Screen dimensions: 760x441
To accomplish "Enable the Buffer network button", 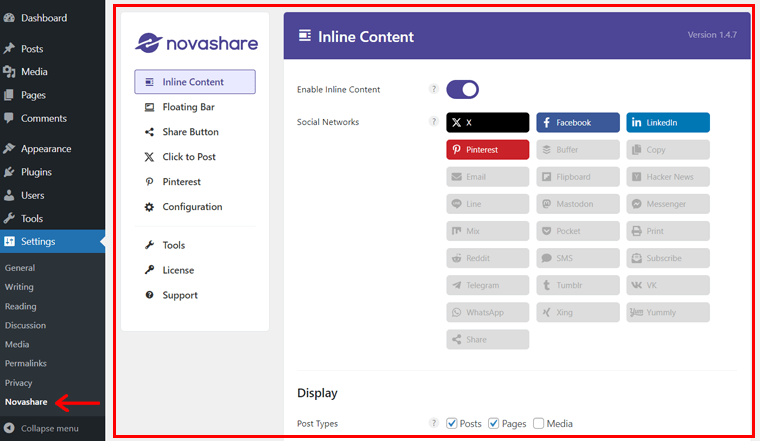I will pos(578,150).
